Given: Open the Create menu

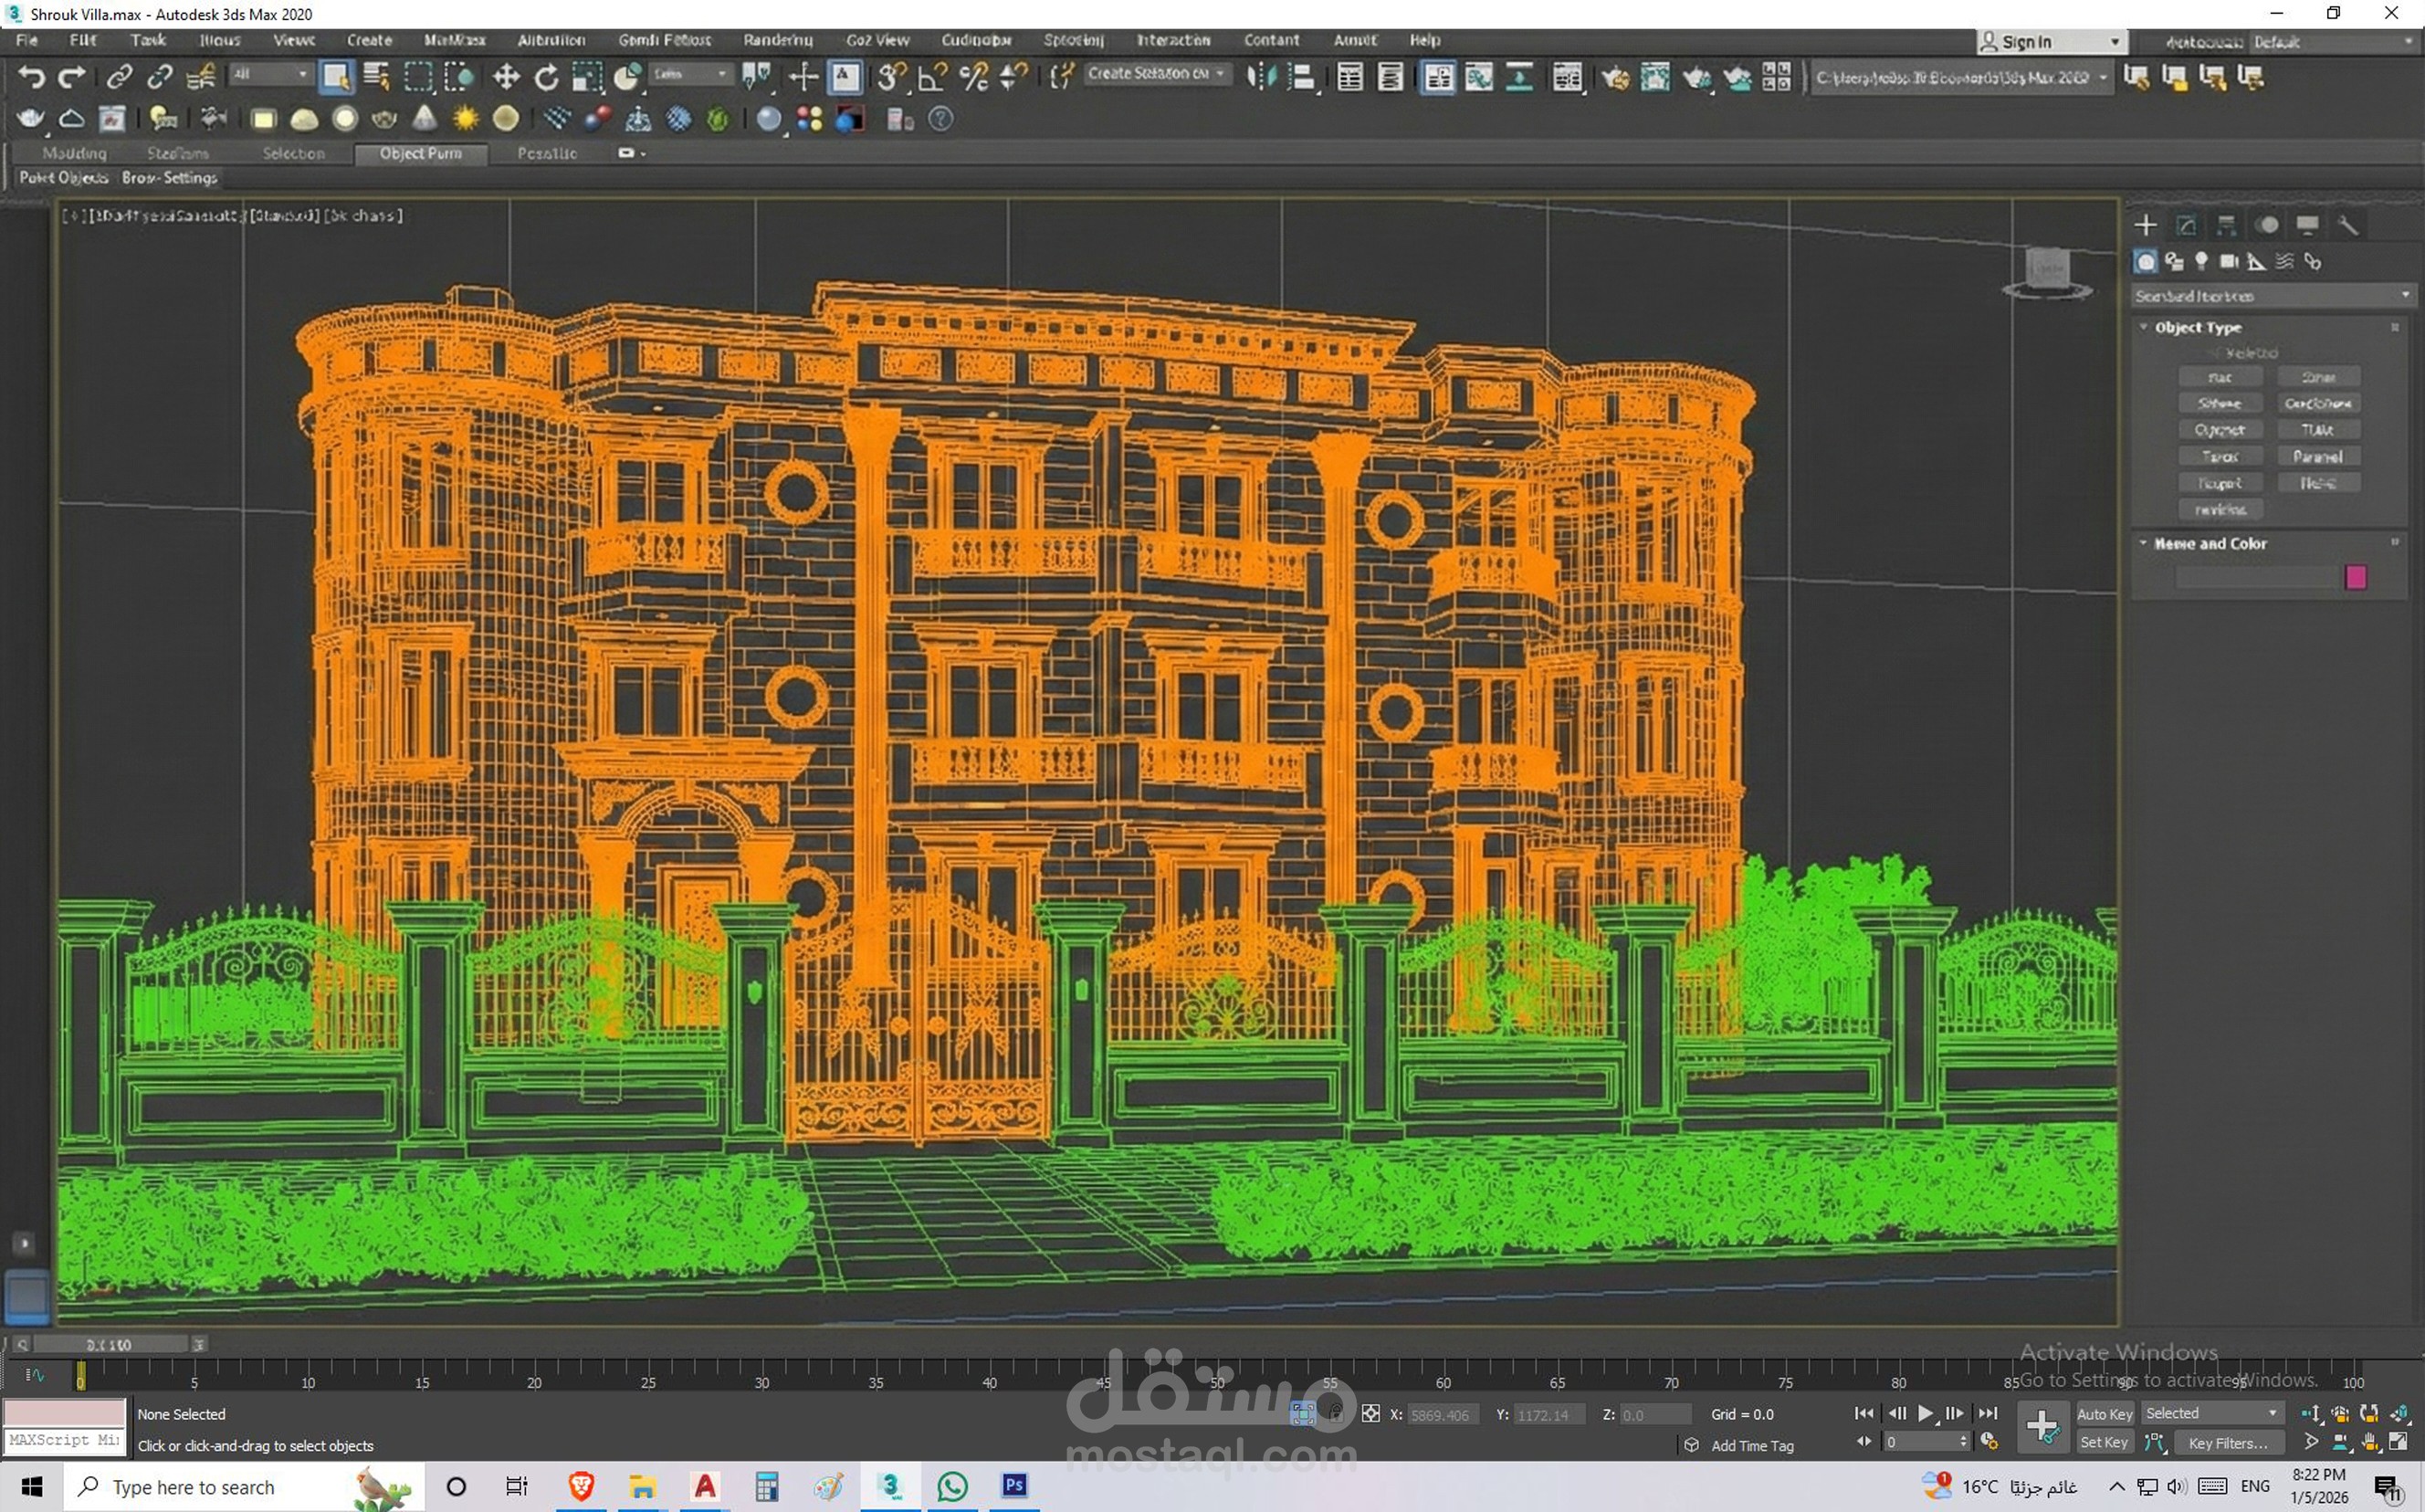Looking at the screenshot, I should tap(369, 40).
